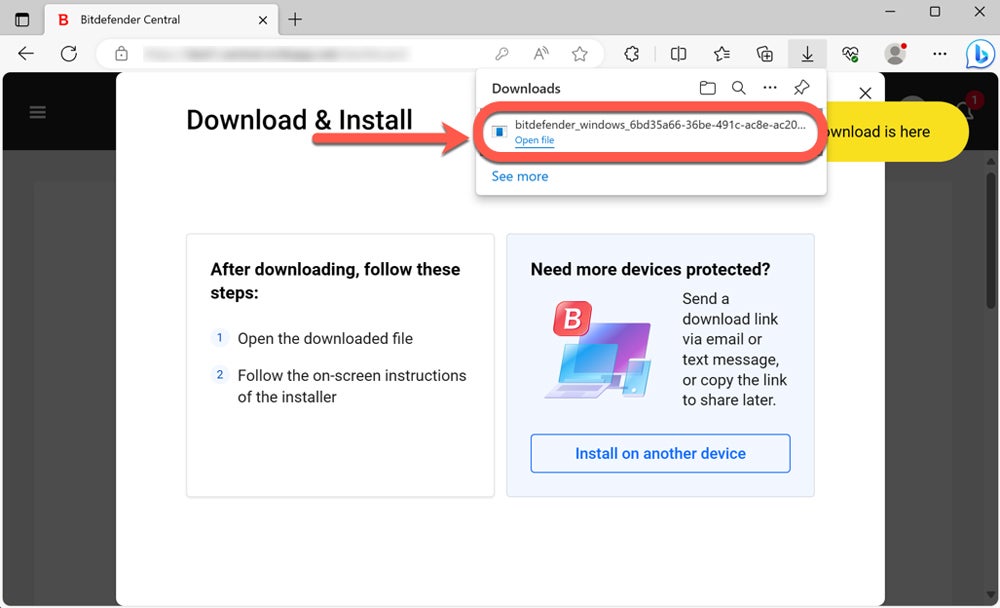
Task: Expand See more in the Downloads panel
Action: point(519,176)
